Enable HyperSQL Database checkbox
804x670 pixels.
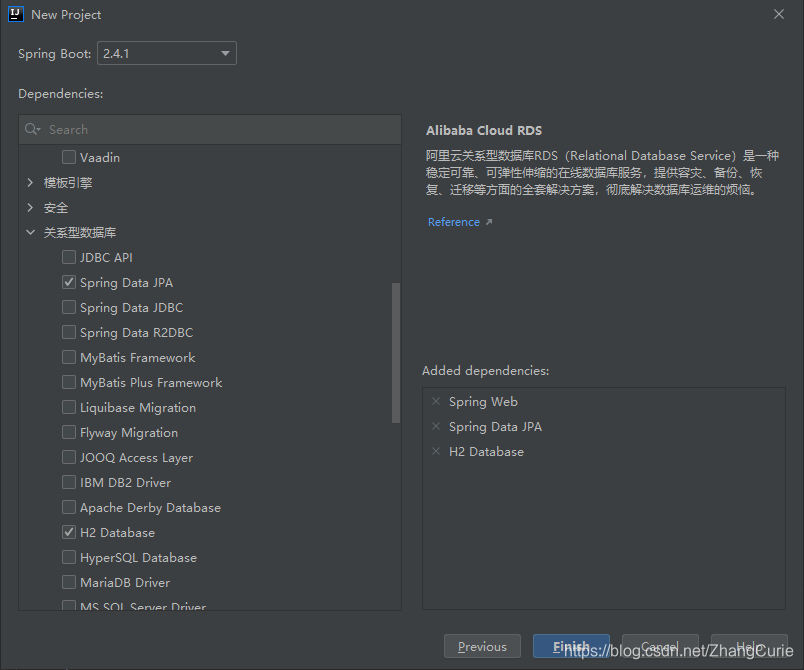(x=69, y=557)
